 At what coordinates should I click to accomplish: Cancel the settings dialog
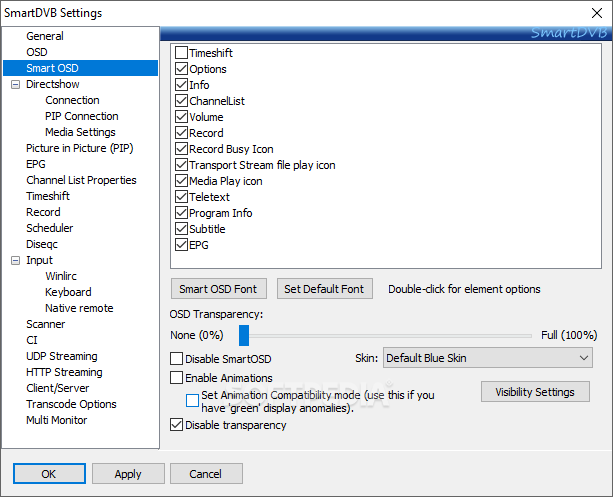206,474
